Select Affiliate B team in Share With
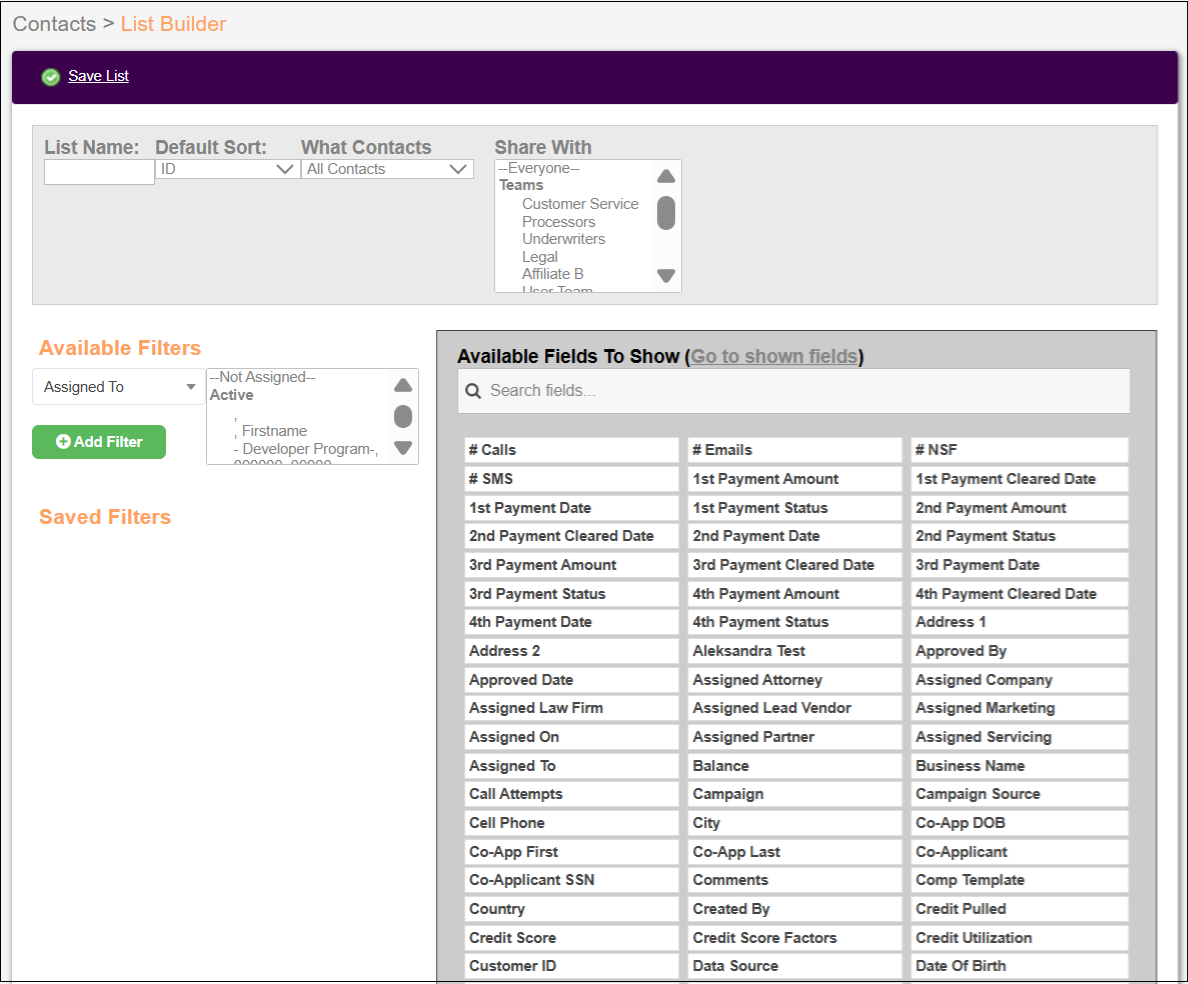Screen dimensions: 1188x984 coord(552,273)
